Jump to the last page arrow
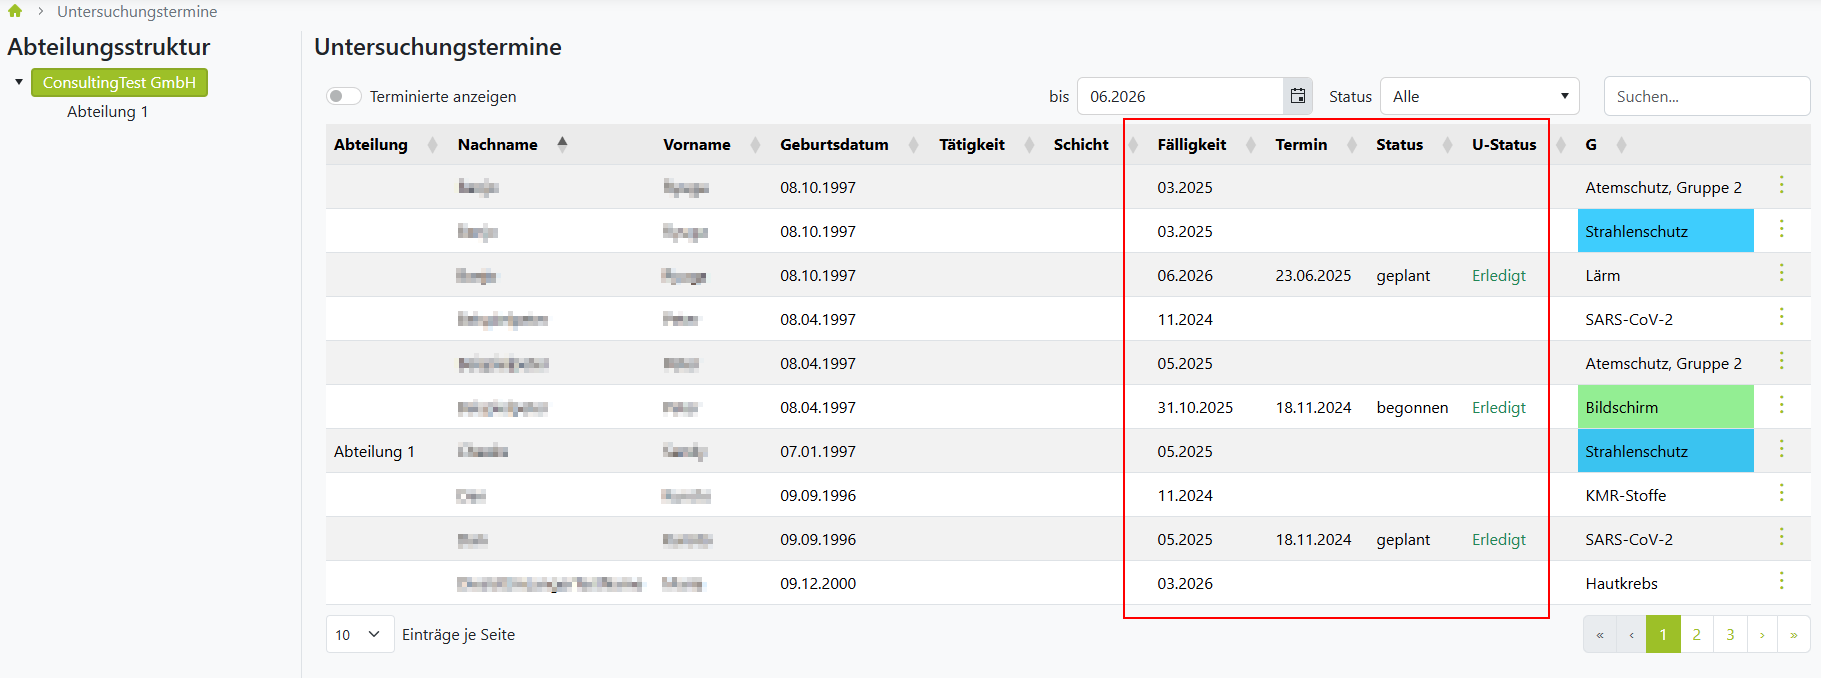 (1794, 634)
